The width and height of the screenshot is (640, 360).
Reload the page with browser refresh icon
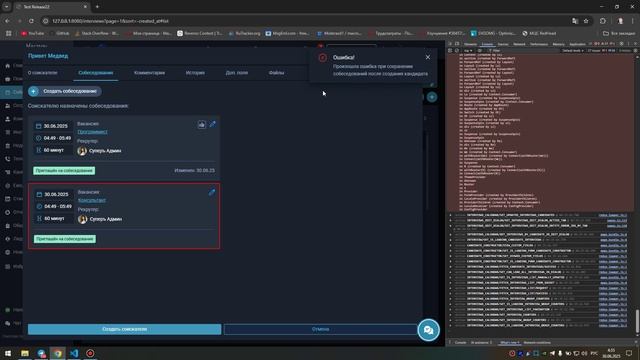click(31, 21)
